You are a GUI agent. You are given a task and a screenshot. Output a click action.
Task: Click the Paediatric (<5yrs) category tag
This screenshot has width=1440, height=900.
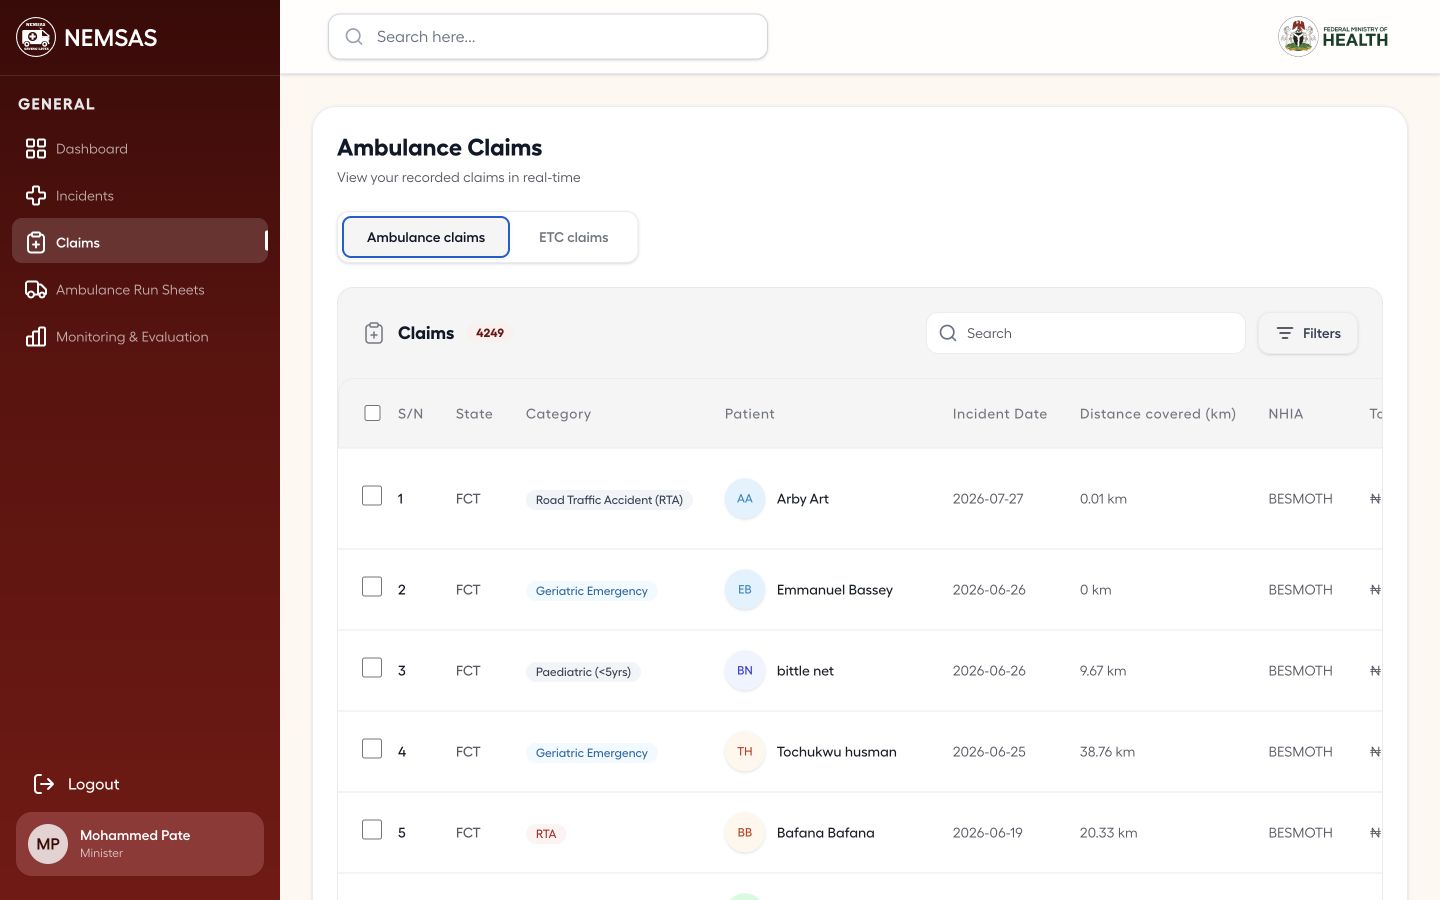coord(583,672)
